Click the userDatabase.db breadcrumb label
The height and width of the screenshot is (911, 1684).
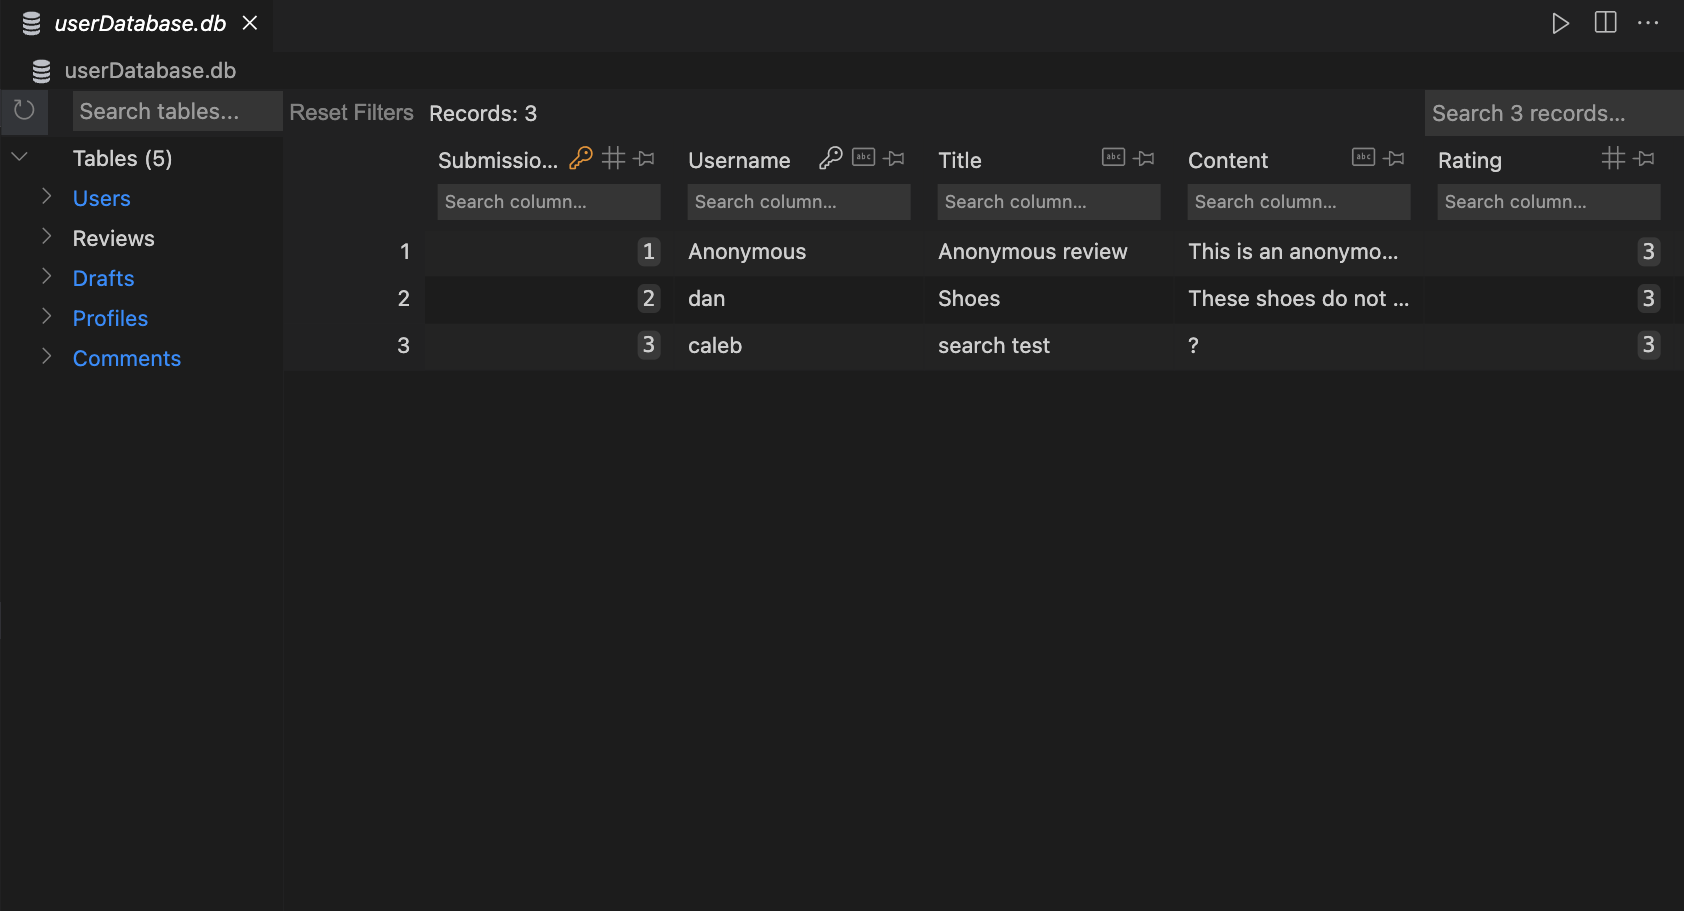[151, 70]
